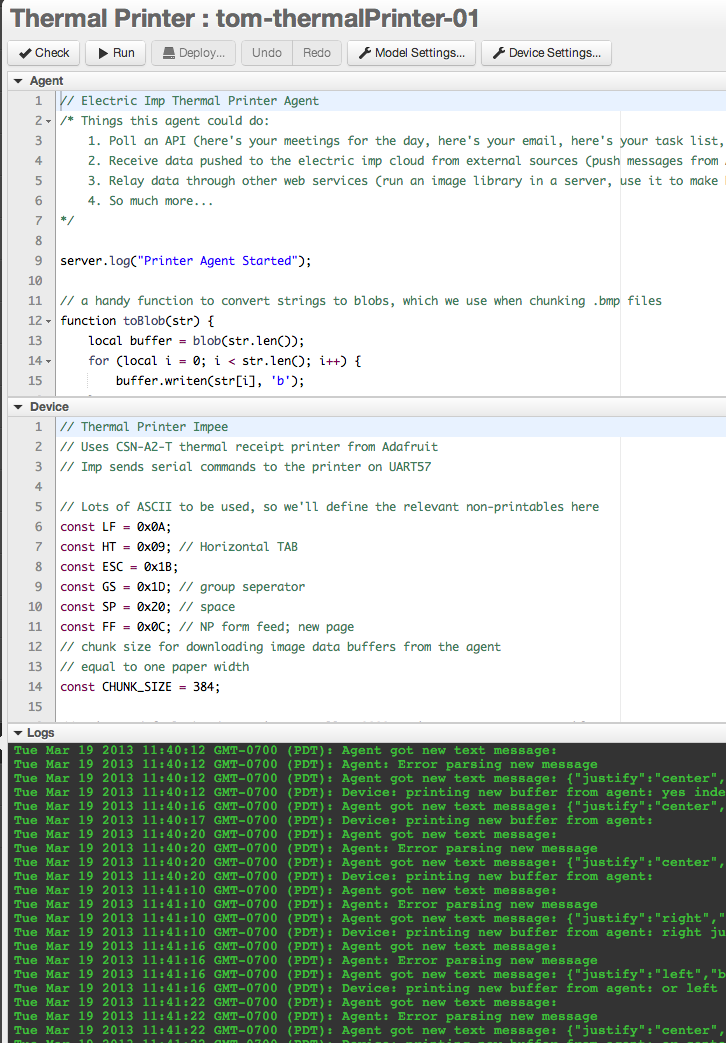Fold the toBlob function at Agent line 12

click(x=49, y=321)
